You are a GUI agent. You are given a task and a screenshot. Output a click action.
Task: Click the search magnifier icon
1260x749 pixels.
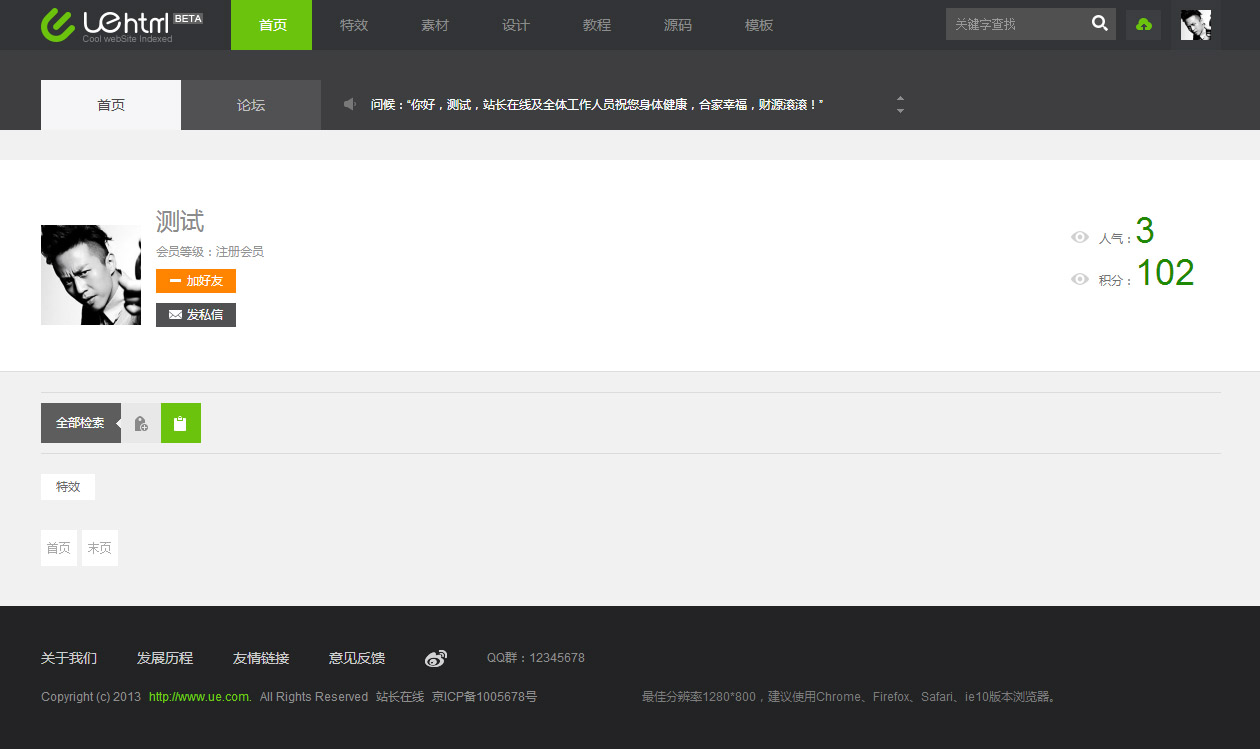tap(1099, 24)
